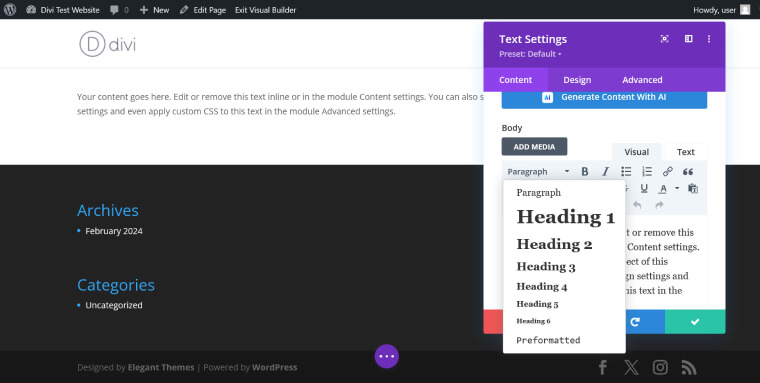Save changes with green checkmark button
The height and width of the screenshot is (383, 760).
695,321
